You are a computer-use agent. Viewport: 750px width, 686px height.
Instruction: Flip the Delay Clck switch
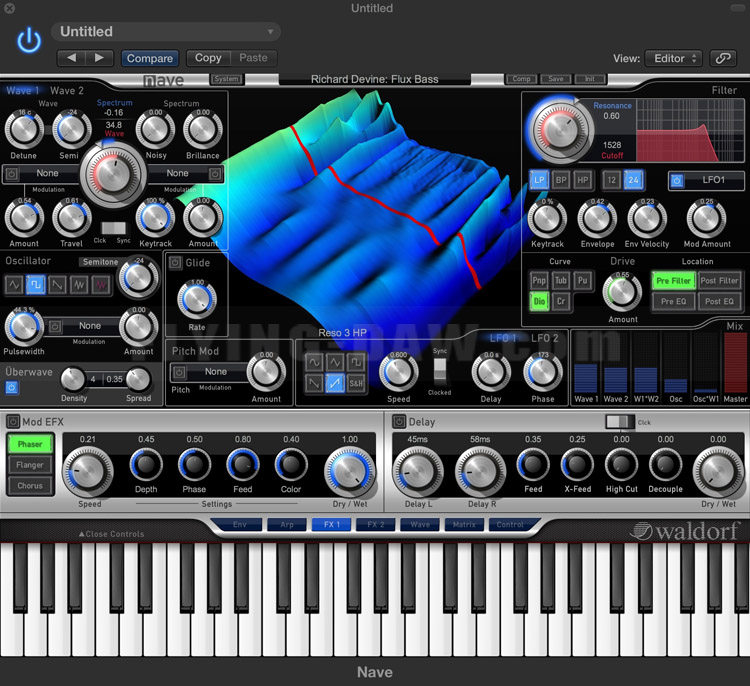coord(620,421)
